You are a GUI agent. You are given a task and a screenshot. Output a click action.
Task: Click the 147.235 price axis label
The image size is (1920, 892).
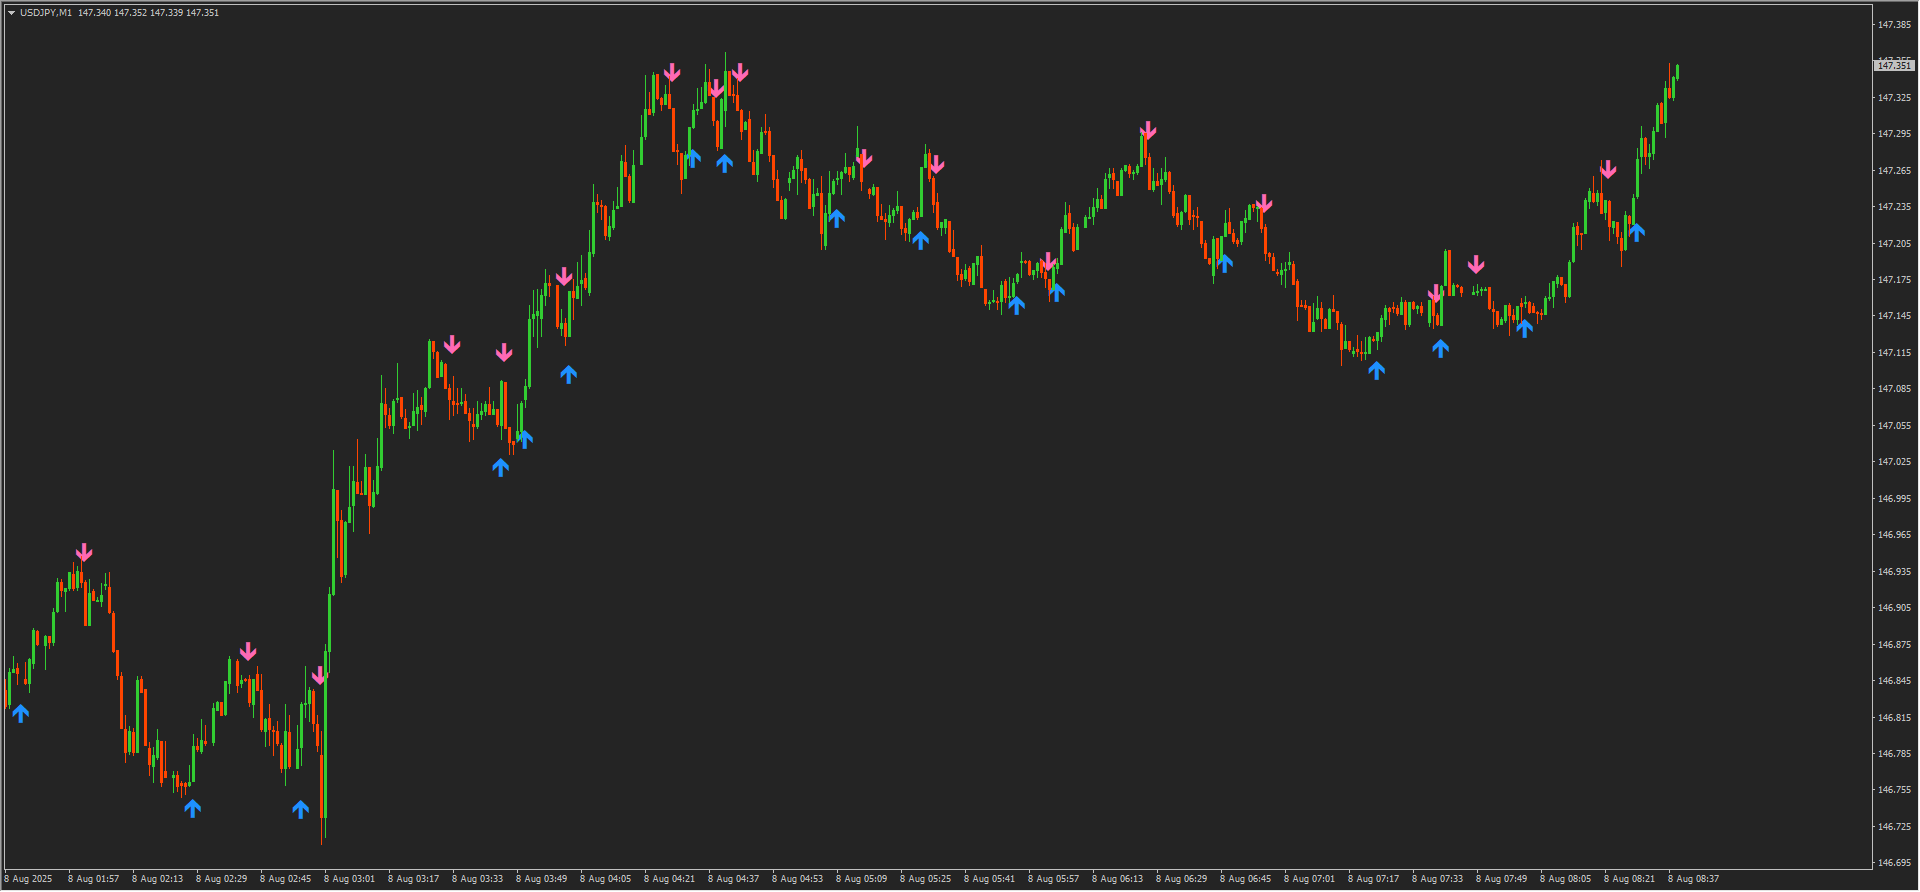(x=1894, y=207)
